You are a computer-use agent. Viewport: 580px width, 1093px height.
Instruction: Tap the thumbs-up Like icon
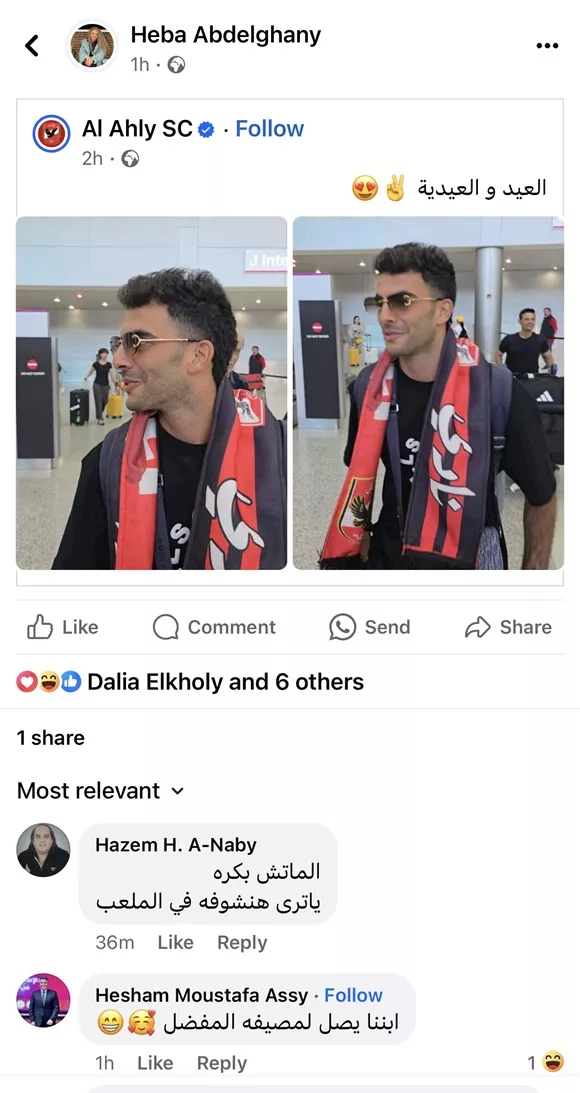coord(40,627)
